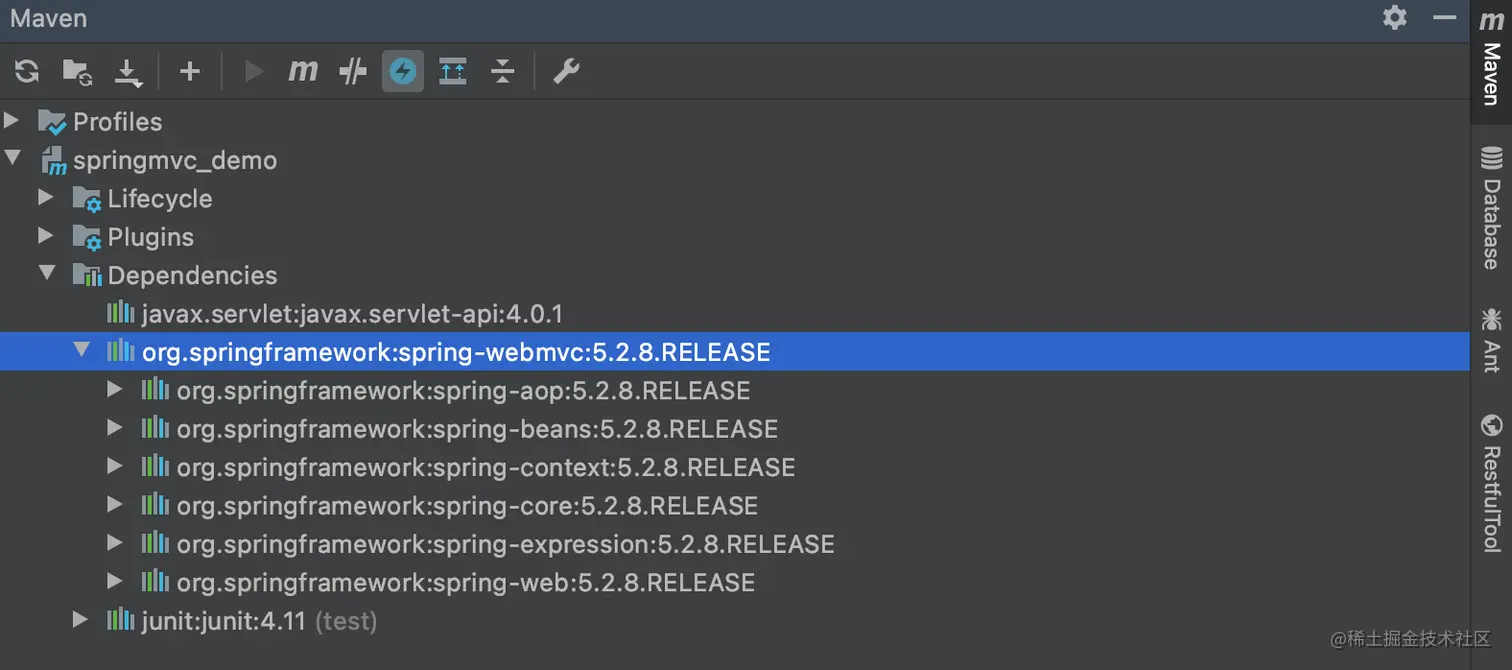Select Plugins tree item label
Viewport: 1512px width, 670px height.
pyautogui.click(x=151, y=237)
